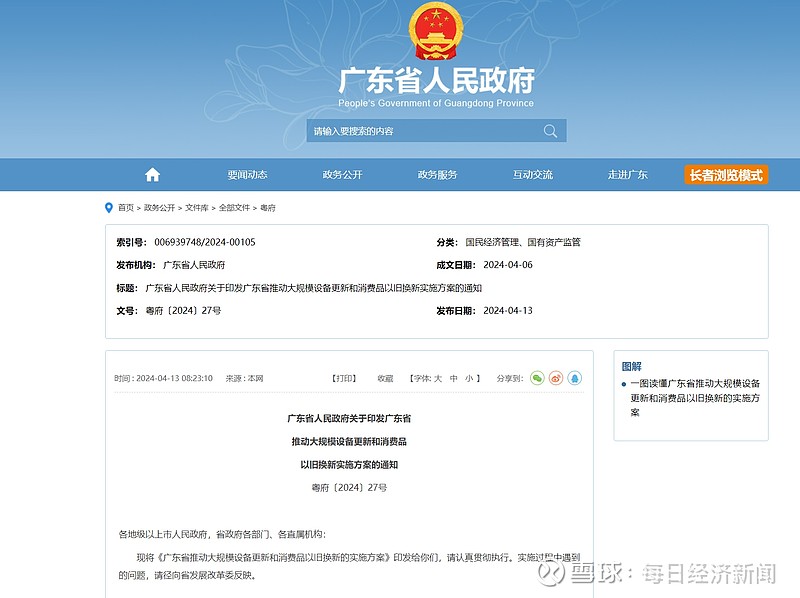Open the 走进广东 menu

(626, 172)
